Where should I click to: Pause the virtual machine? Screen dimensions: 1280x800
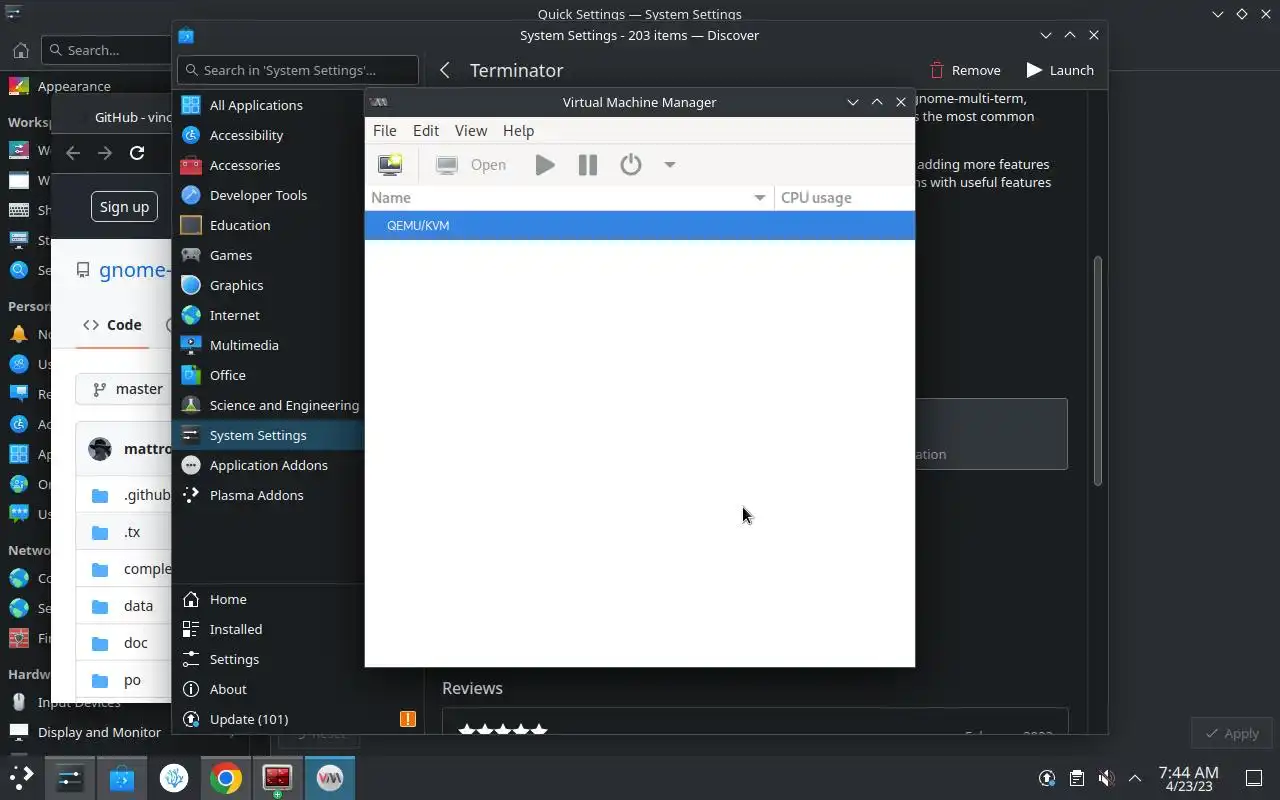pyautogui.click(x=588, y=165)
